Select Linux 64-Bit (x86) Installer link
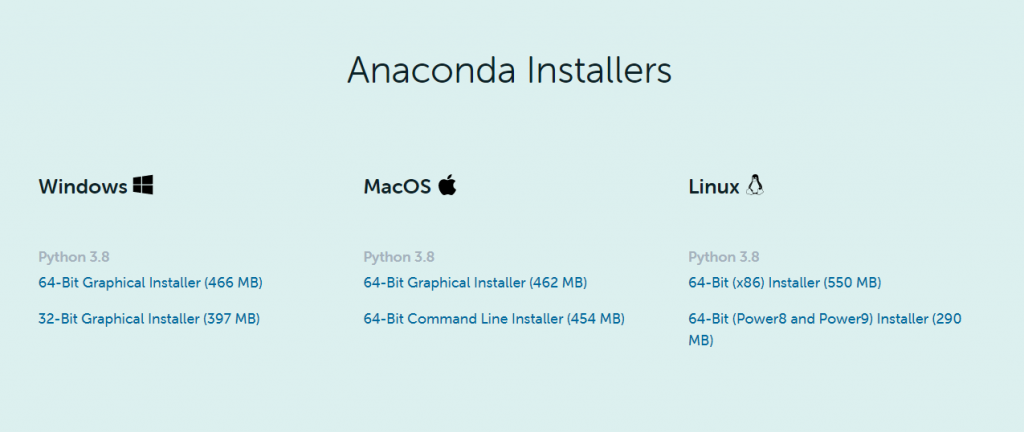Image resolution: width=1024 pixels, height=432 pixels. tap(785, 283)
